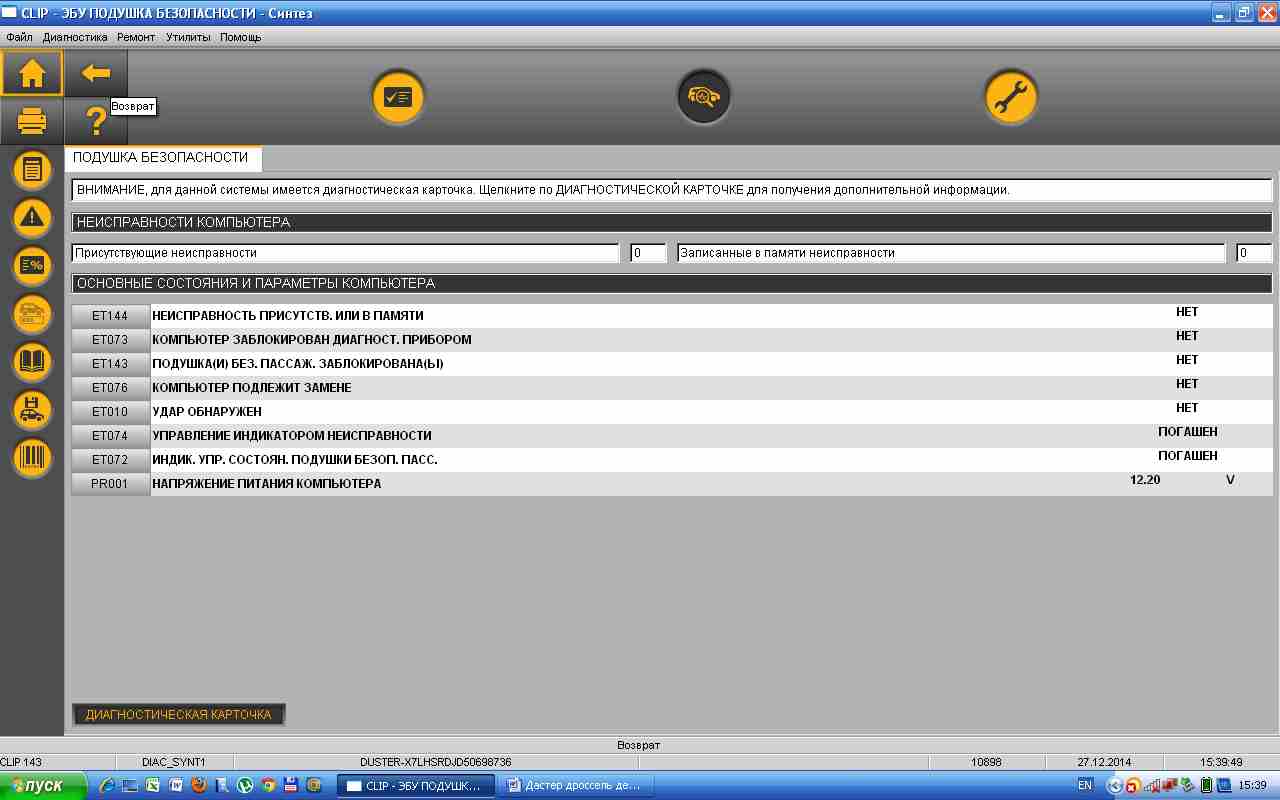Open the Диагностика menu
Image resolution: width=1280 pixels, height=800 pixels.
point(75,37)
